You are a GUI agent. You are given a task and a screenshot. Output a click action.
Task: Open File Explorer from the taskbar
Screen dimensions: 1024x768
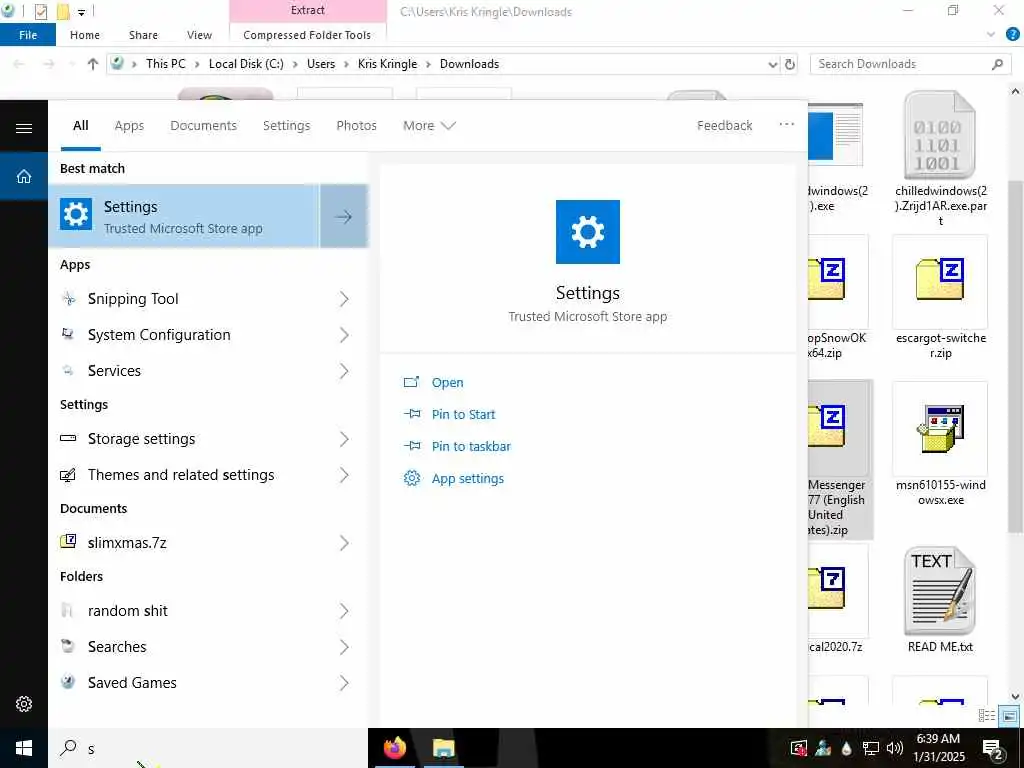pyautogui.click(x=443, y=748)
